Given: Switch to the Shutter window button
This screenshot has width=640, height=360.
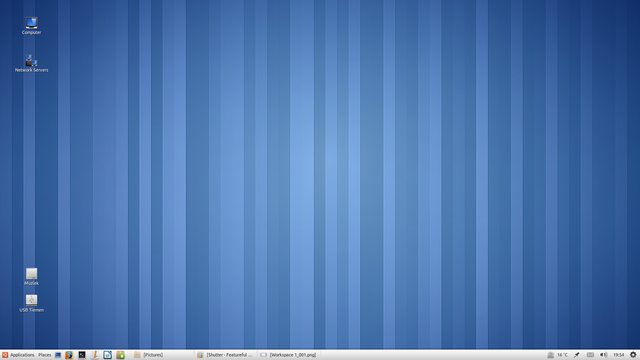Looking at the screenshot, I should coord(225,355).
